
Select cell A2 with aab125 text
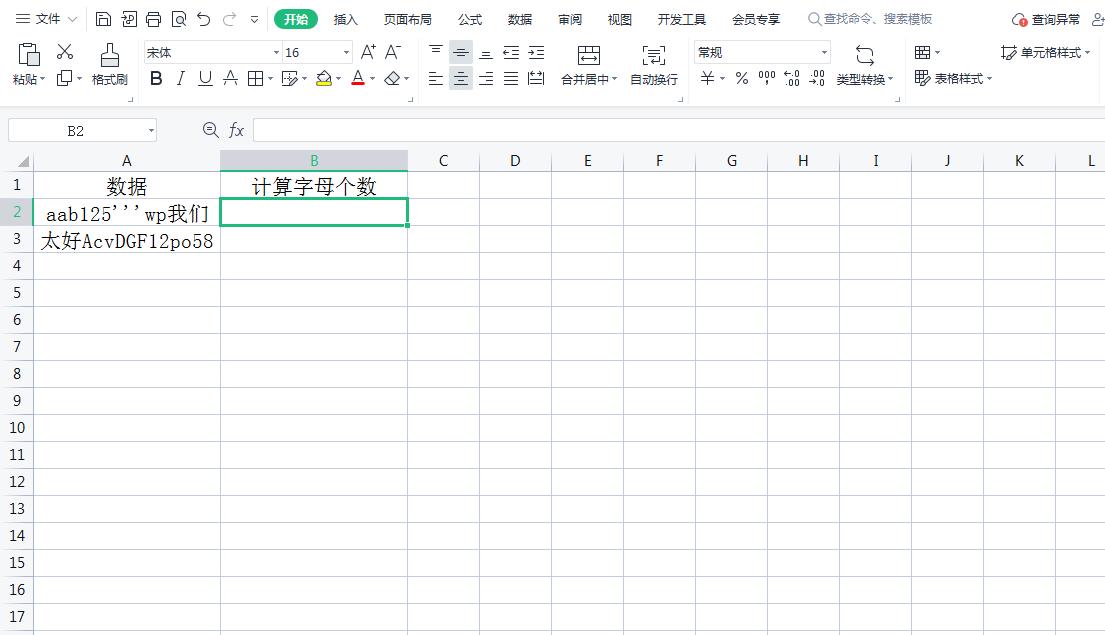pyautogui.click(x=127, y=212)
